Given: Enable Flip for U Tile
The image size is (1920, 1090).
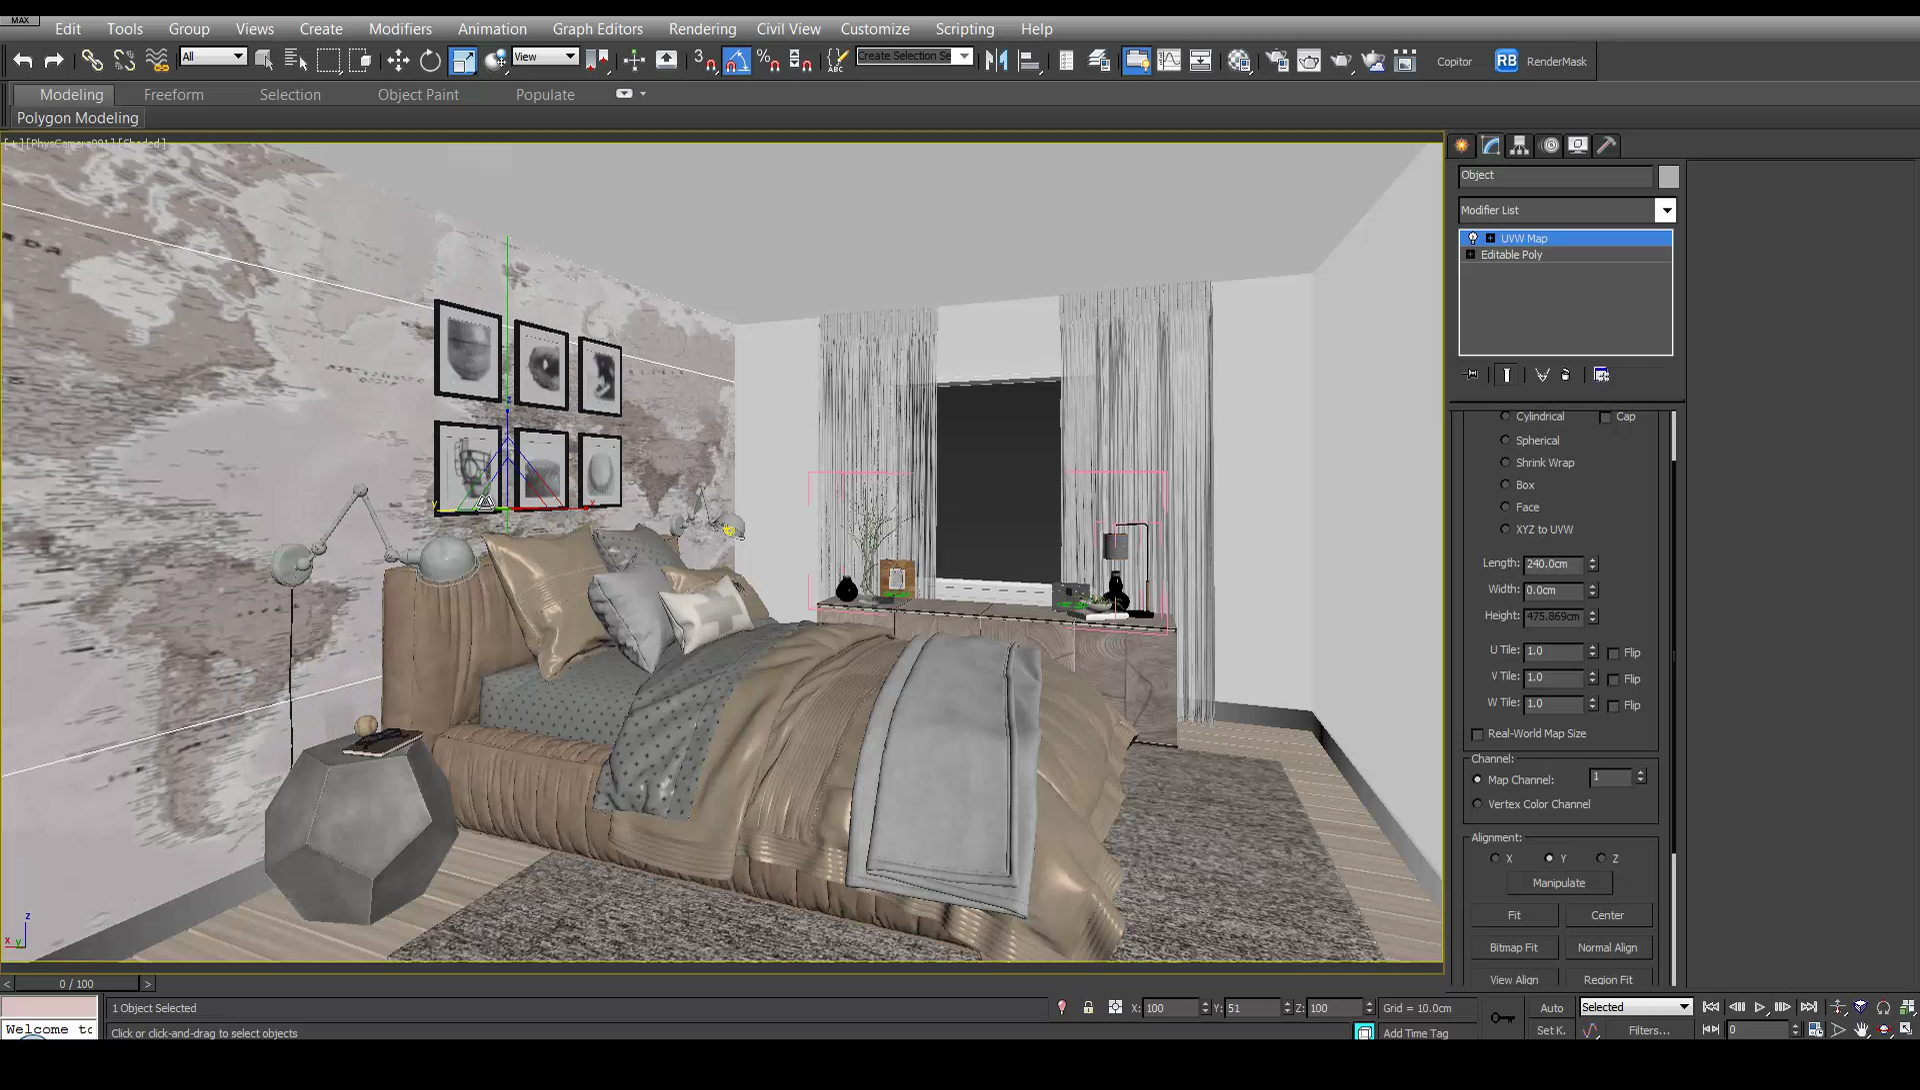Looking at the screenshot, I should pos(1613,653).
